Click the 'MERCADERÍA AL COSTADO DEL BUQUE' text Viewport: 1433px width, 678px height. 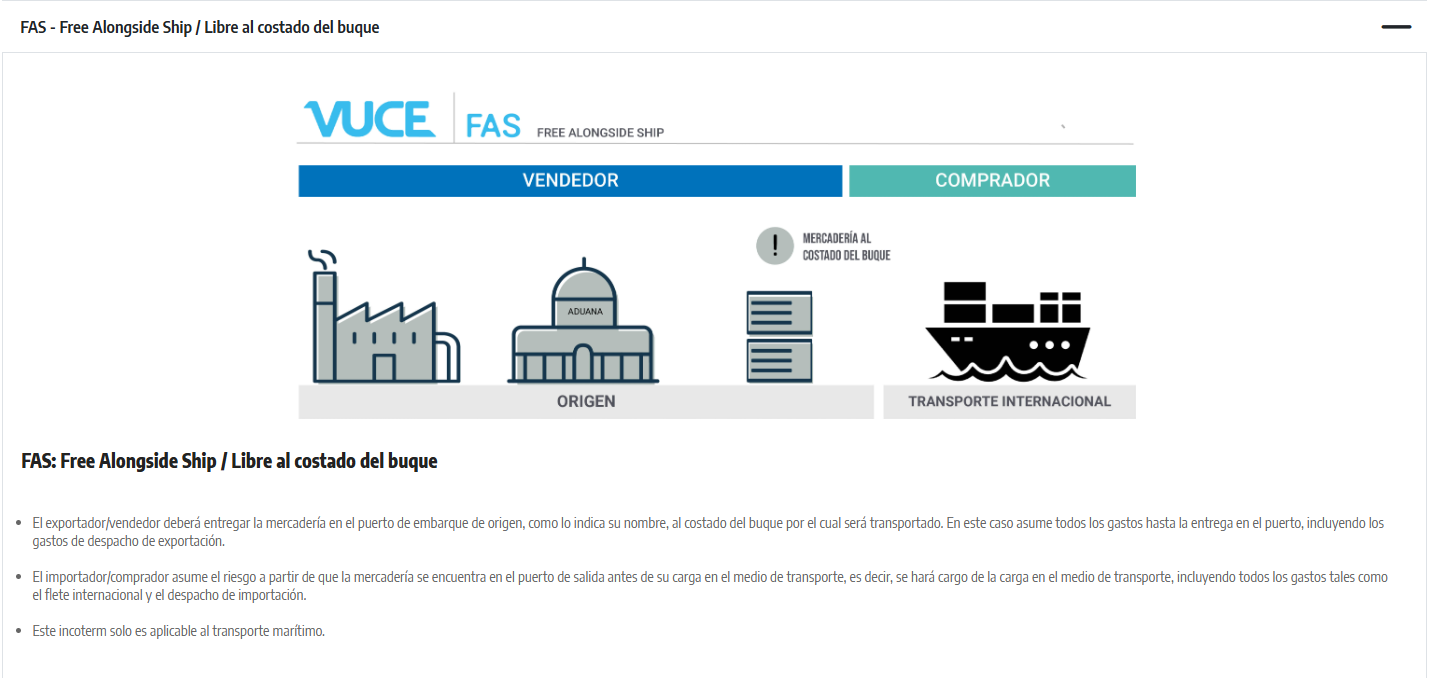(846, 247)
